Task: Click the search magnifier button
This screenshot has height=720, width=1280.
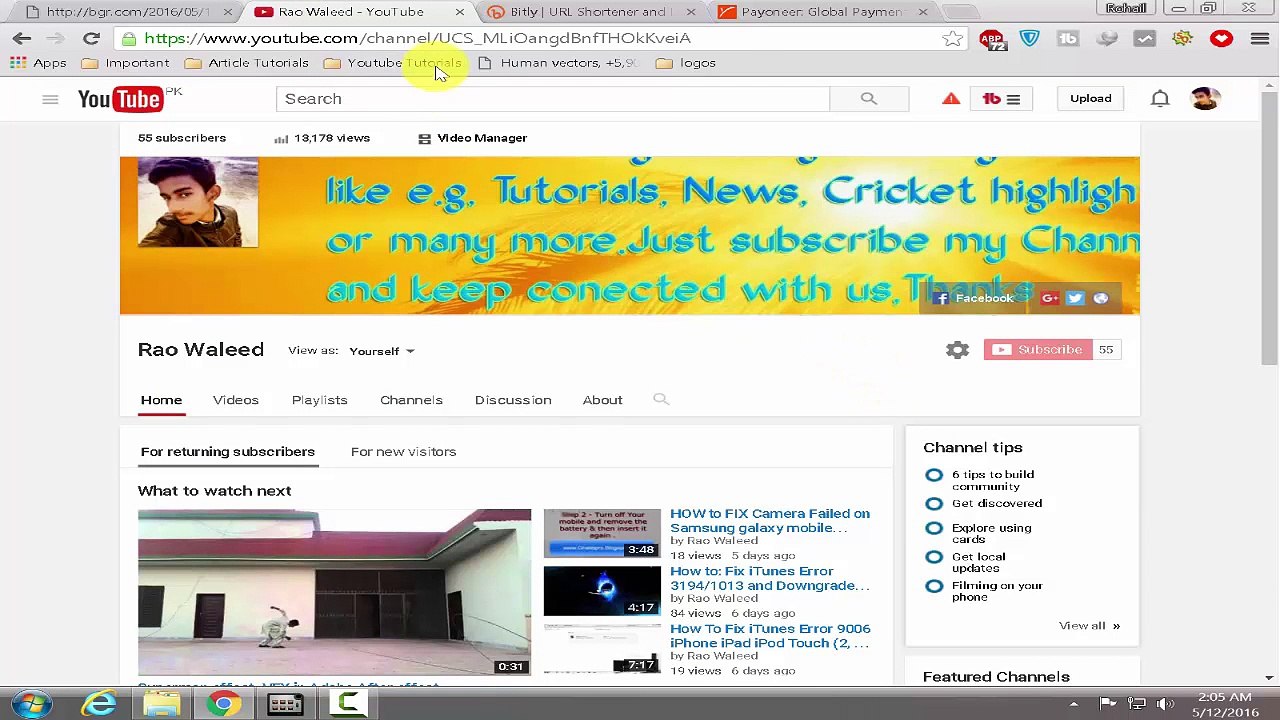Action: pos(868,98)
